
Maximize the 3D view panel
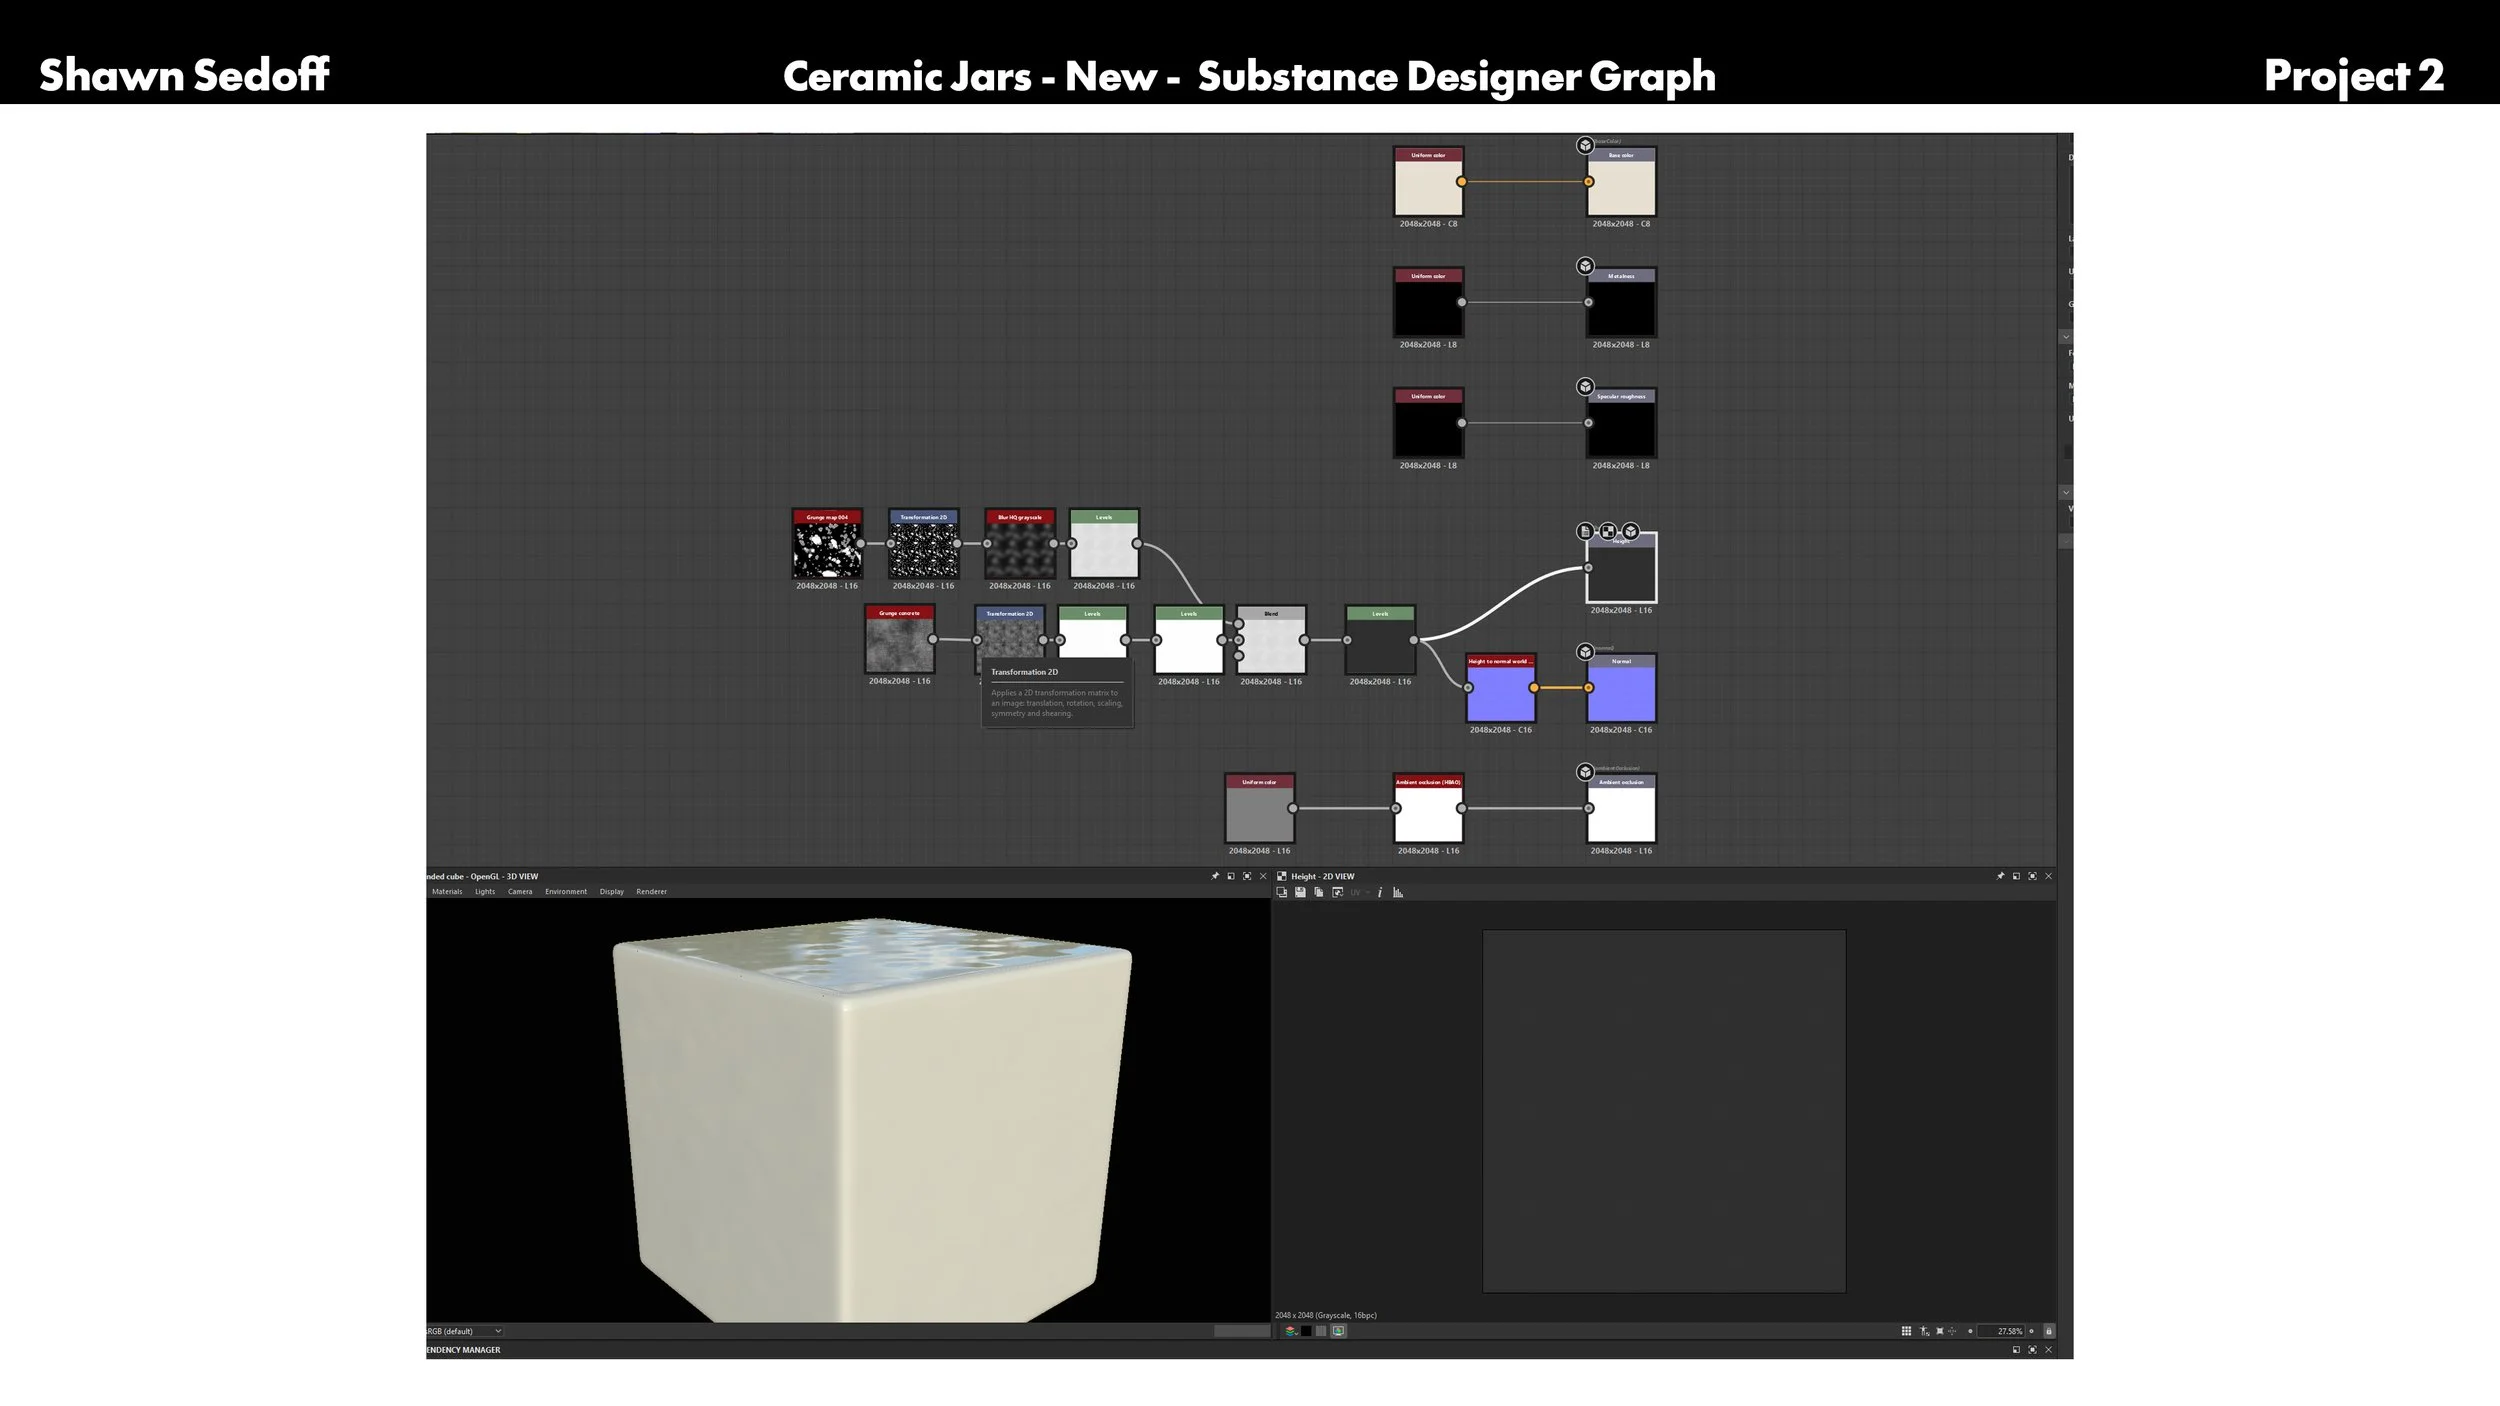1247,876
